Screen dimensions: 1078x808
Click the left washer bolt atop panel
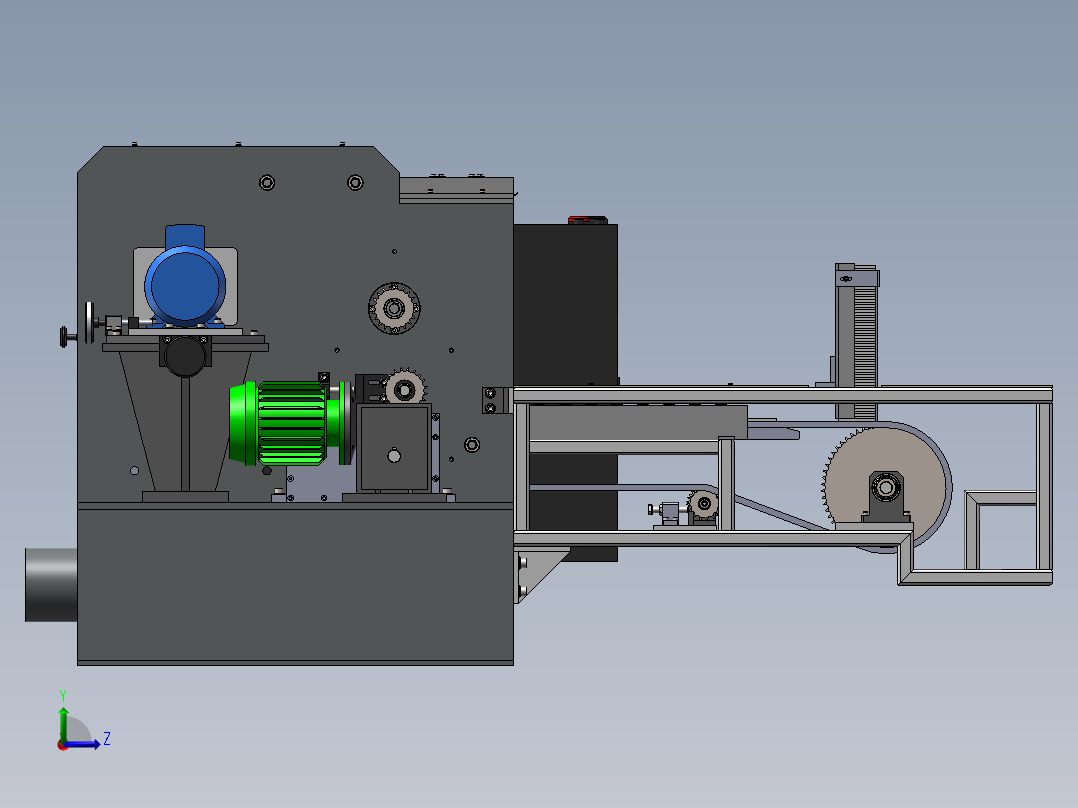coord(267,182)
